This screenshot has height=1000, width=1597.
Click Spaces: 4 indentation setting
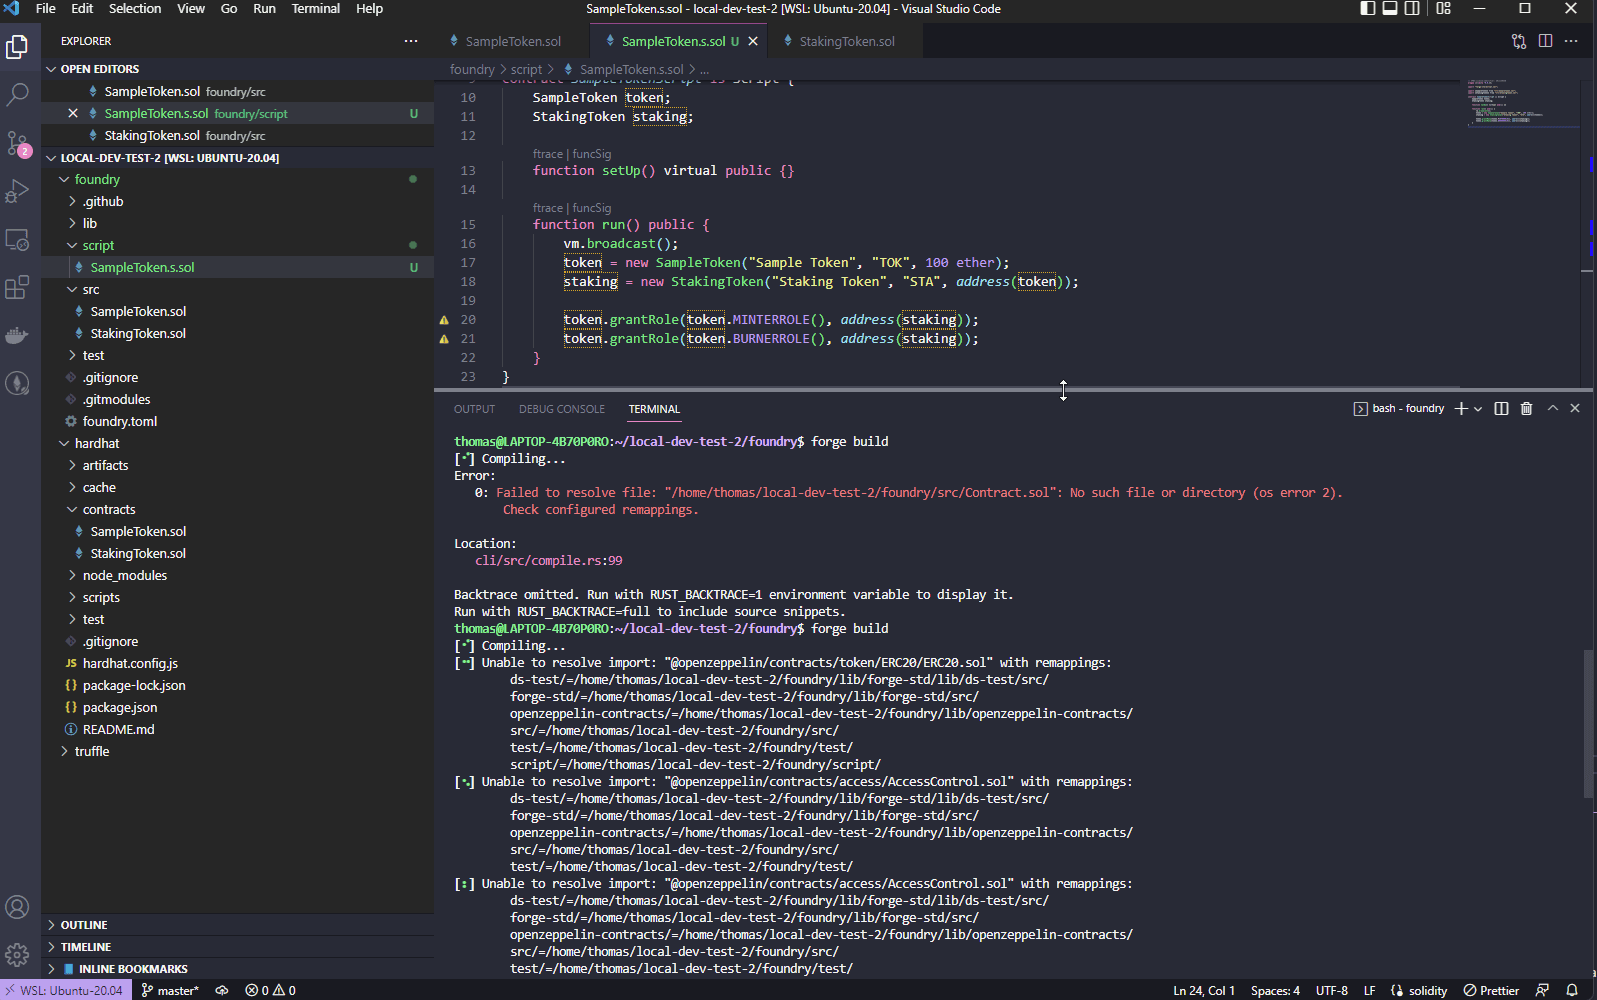pos(1275,990)
